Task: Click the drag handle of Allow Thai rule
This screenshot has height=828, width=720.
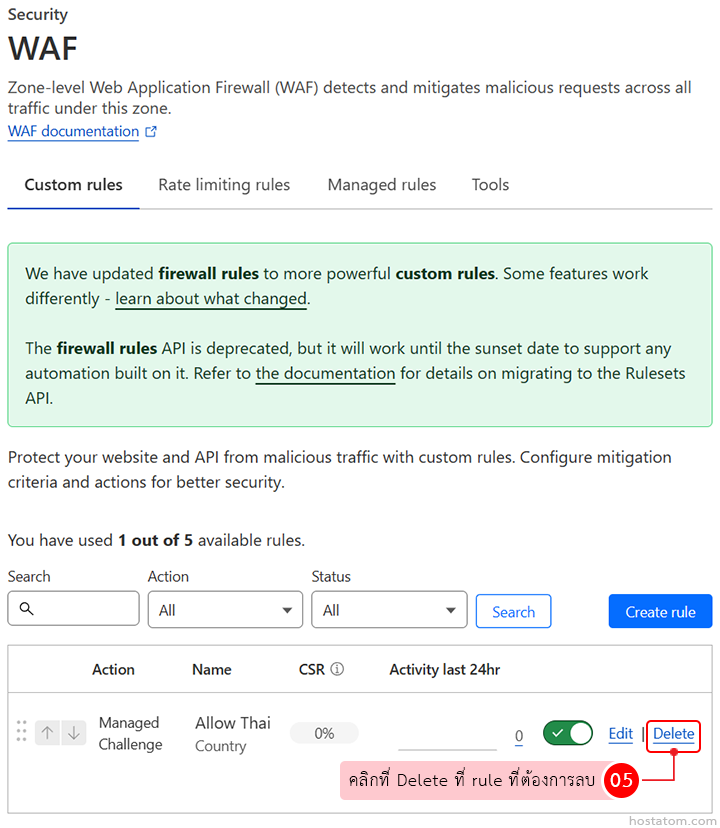Action: [21, 732]
